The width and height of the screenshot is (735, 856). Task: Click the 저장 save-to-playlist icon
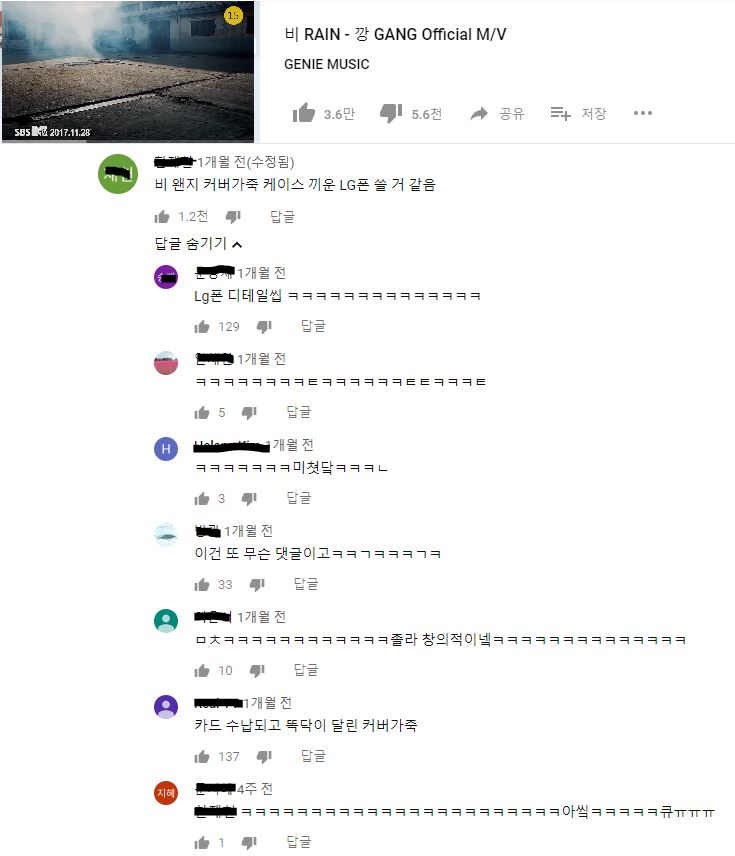560,113
